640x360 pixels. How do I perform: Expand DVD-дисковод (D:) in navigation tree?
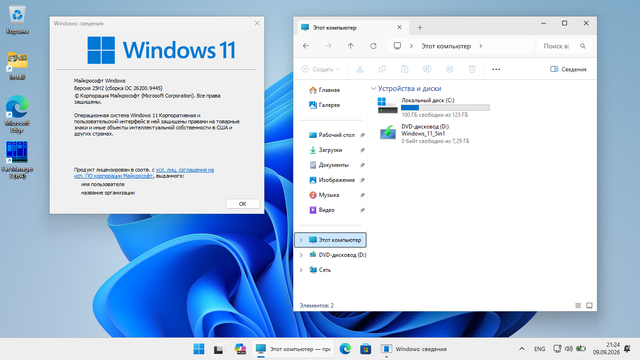pyautogui.click(x=301, y=255)
